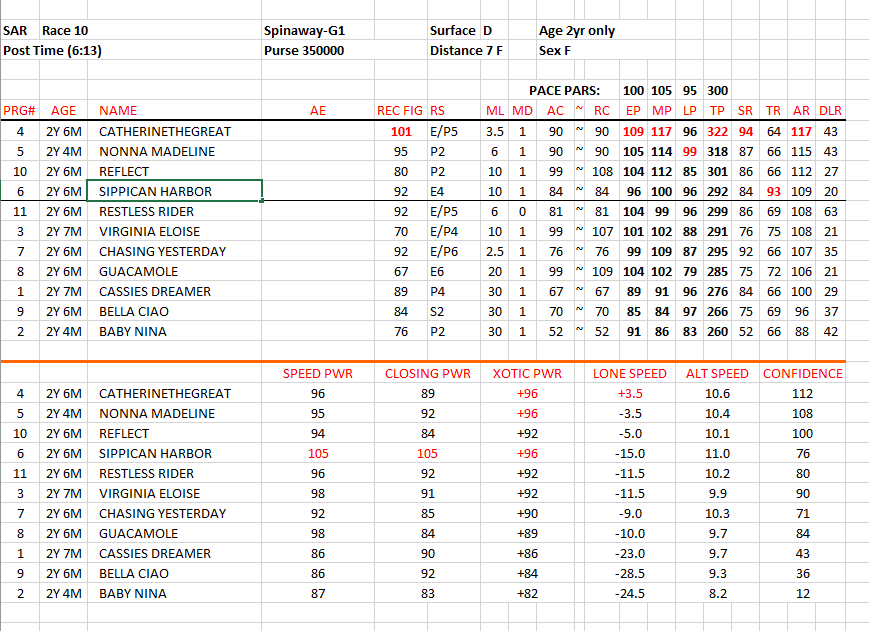The height and width of the screenshot is (631, 869).
Task: Select the PRG# column header
Action: (19, 111)
